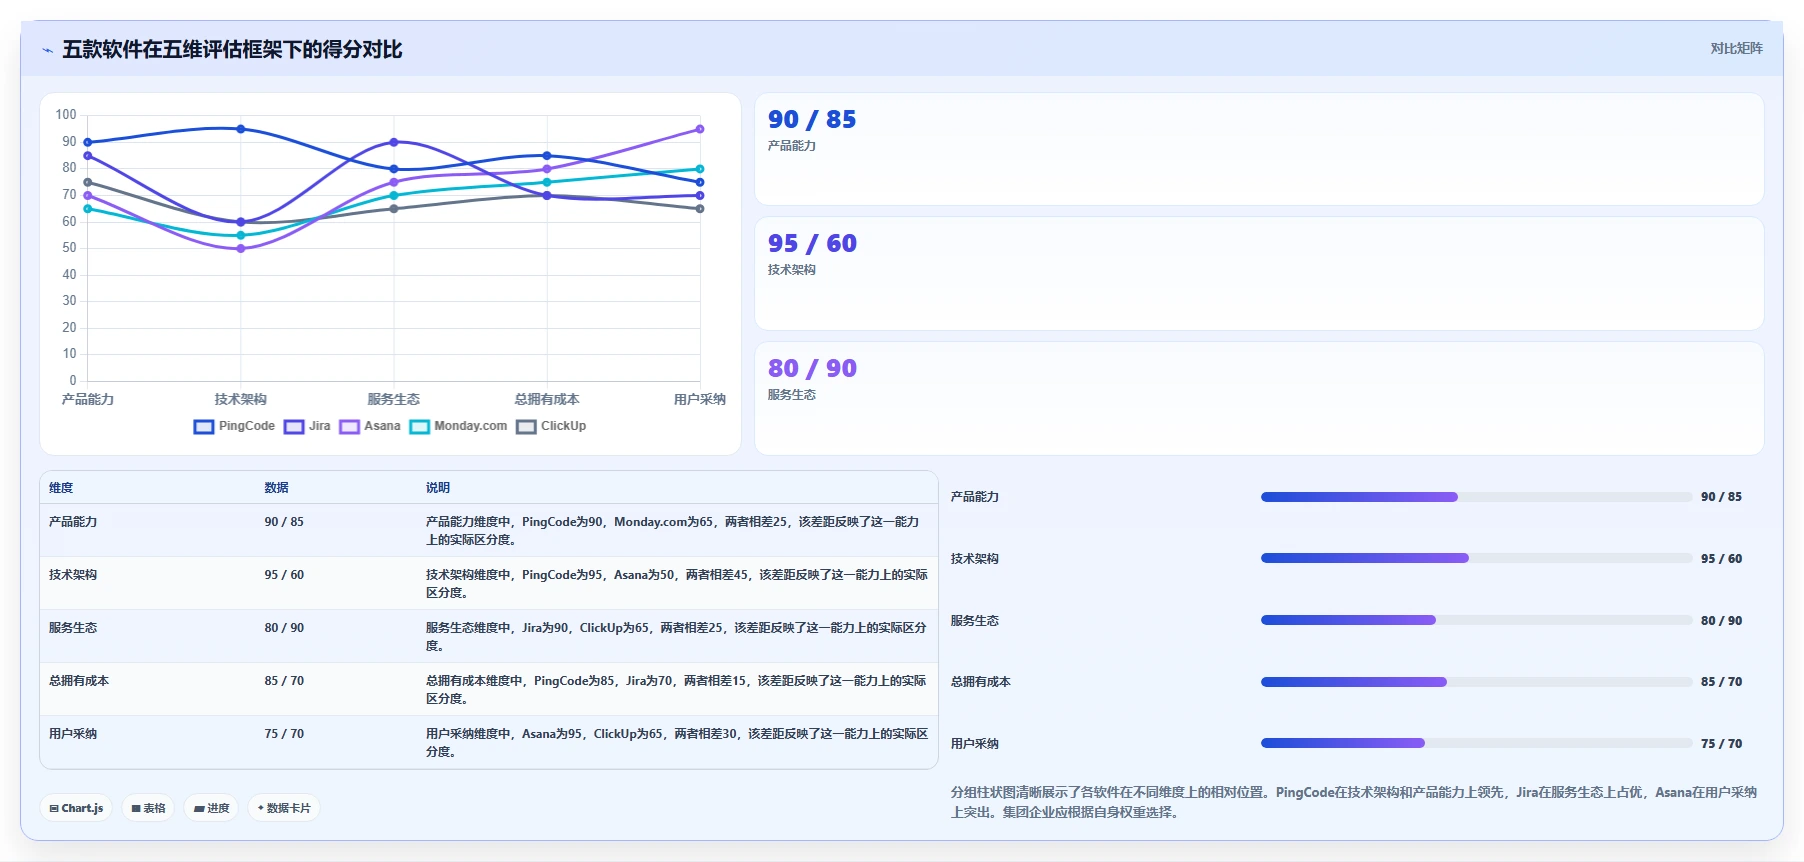Click the 用户采纳 x-axis label on chart
This screenshot has width=1804, height=862.
pyautogui.click(x=700, y=399)
